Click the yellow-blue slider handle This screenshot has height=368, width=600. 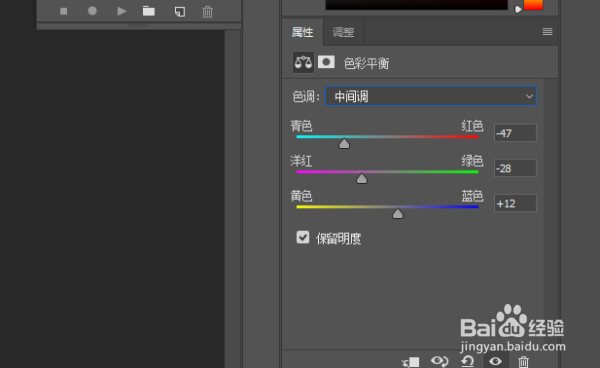tap(398, 213)
